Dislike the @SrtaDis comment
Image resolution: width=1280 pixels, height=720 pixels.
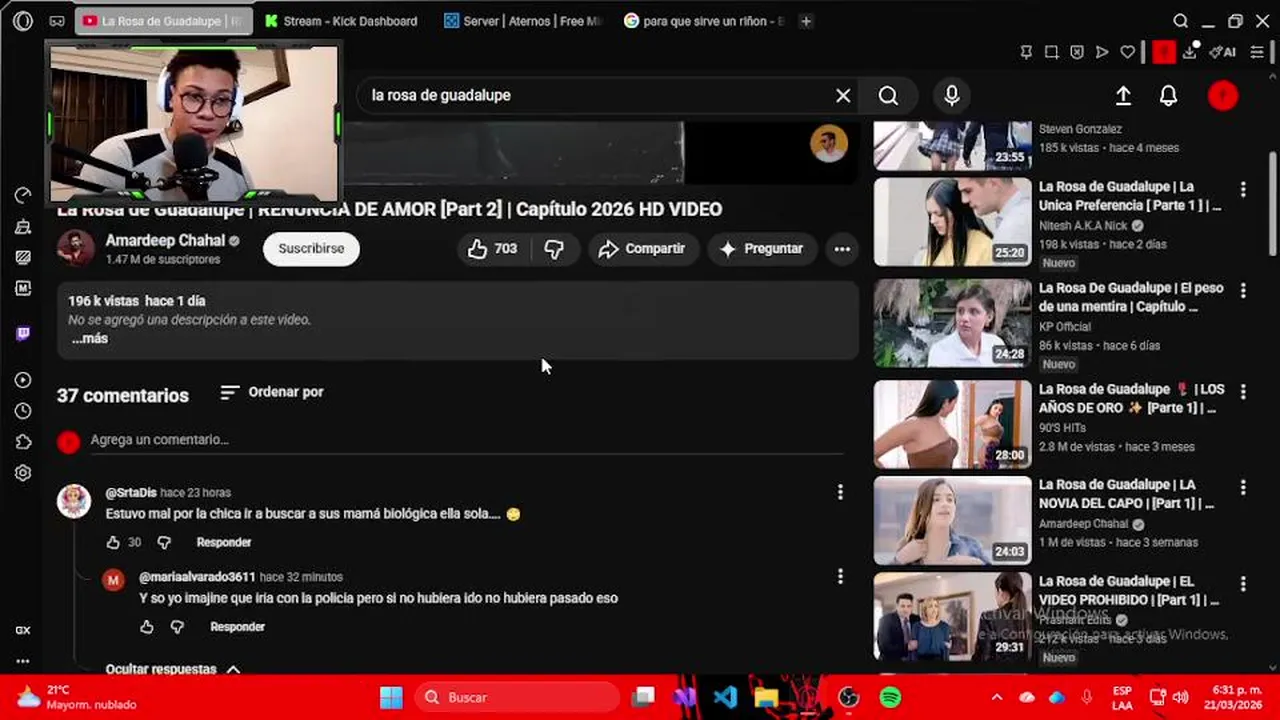[164, 542]
